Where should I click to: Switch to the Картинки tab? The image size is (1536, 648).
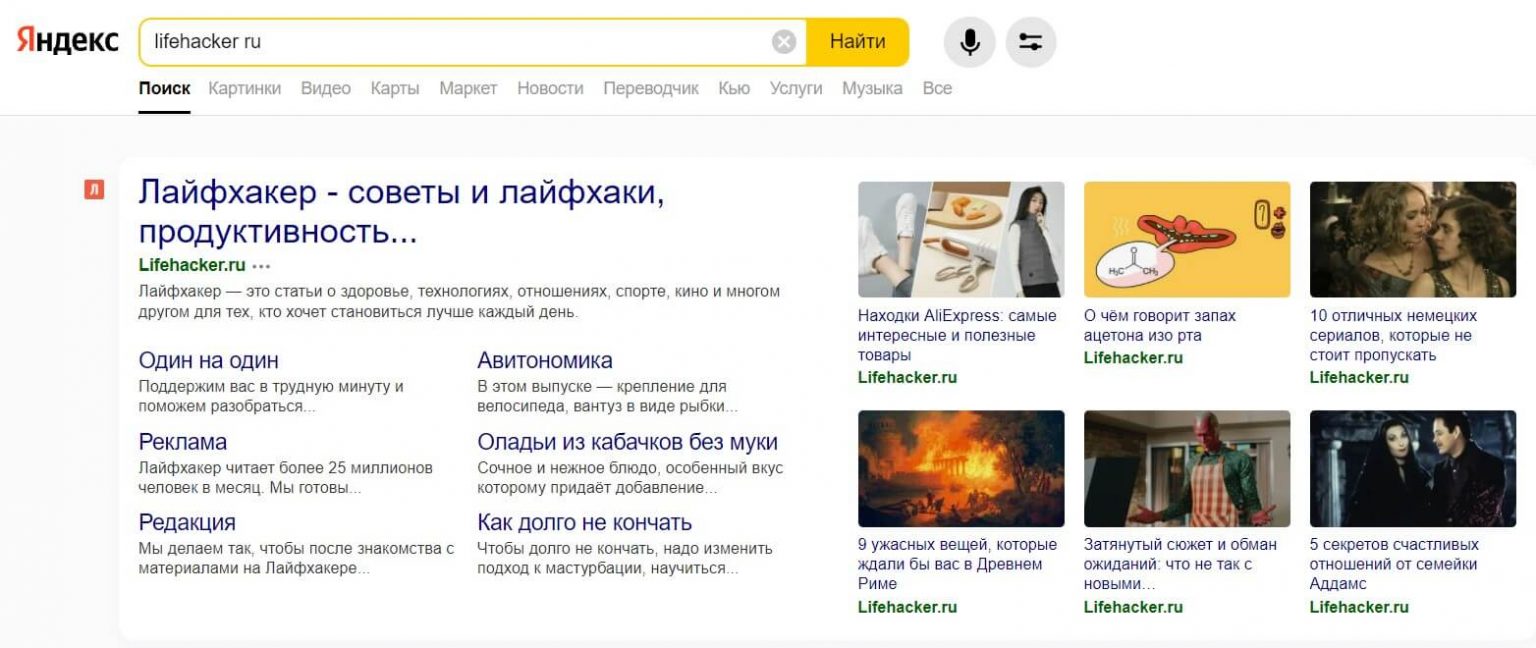tap(244, 88)
